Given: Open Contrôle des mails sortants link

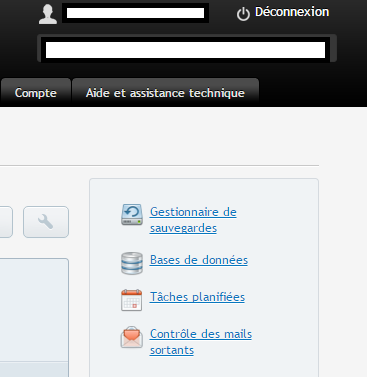Looking at the screenshot, I should 201,342.
